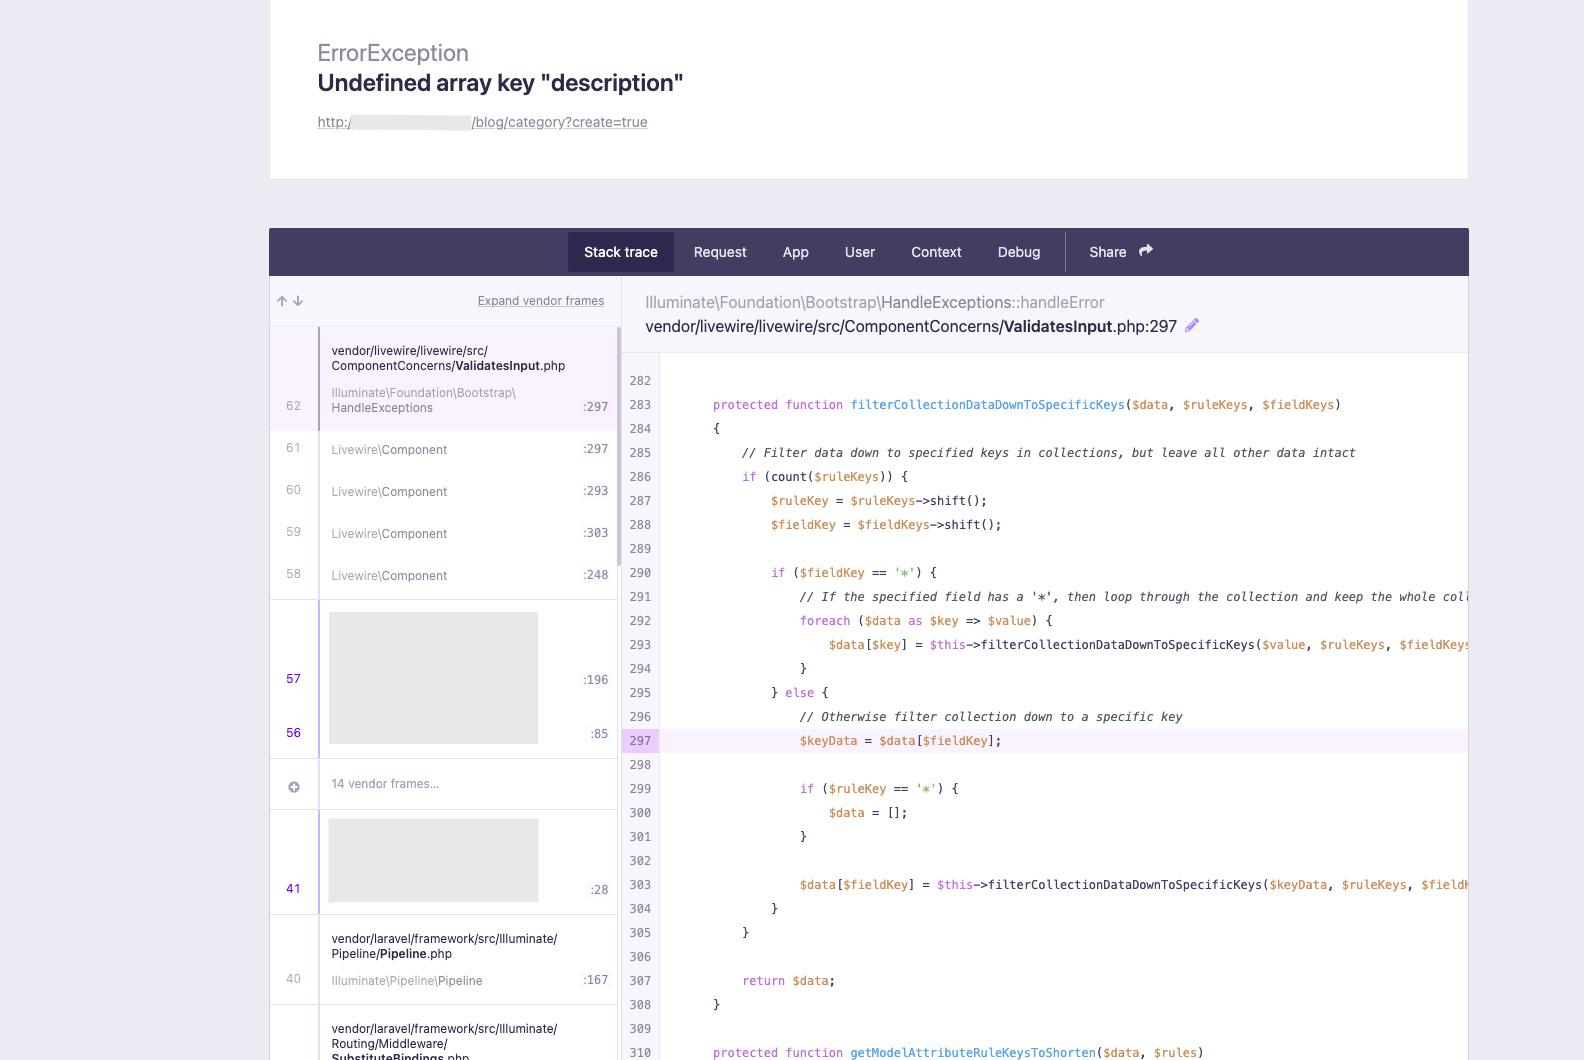Viewport: 1584px width, 1060px height.
Task: Open the blog/category?create=true URL link
Action: pos(482,122)
